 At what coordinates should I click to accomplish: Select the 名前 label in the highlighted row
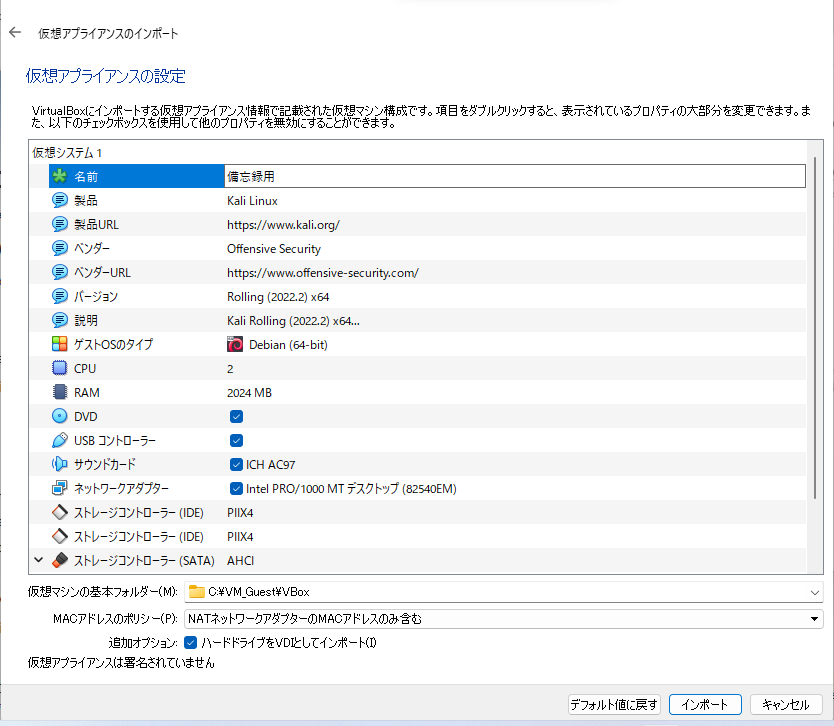coord(86,177)
